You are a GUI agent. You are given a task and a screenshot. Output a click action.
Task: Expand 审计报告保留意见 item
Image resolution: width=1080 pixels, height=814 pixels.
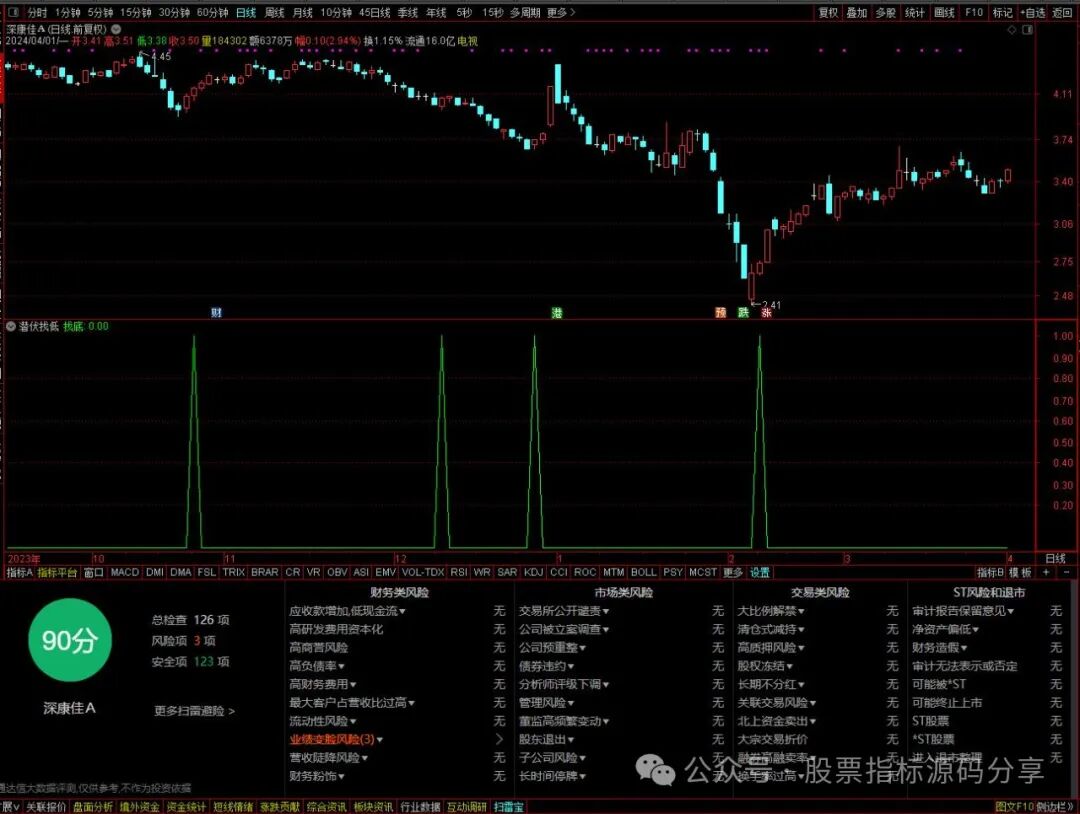point(963,611)
